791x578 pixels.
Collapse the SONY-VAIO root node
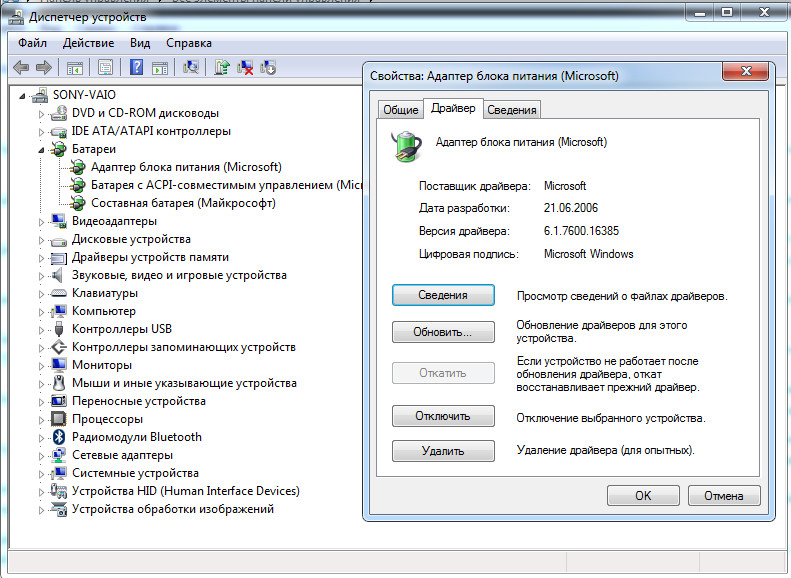click(x=22, y=96)
